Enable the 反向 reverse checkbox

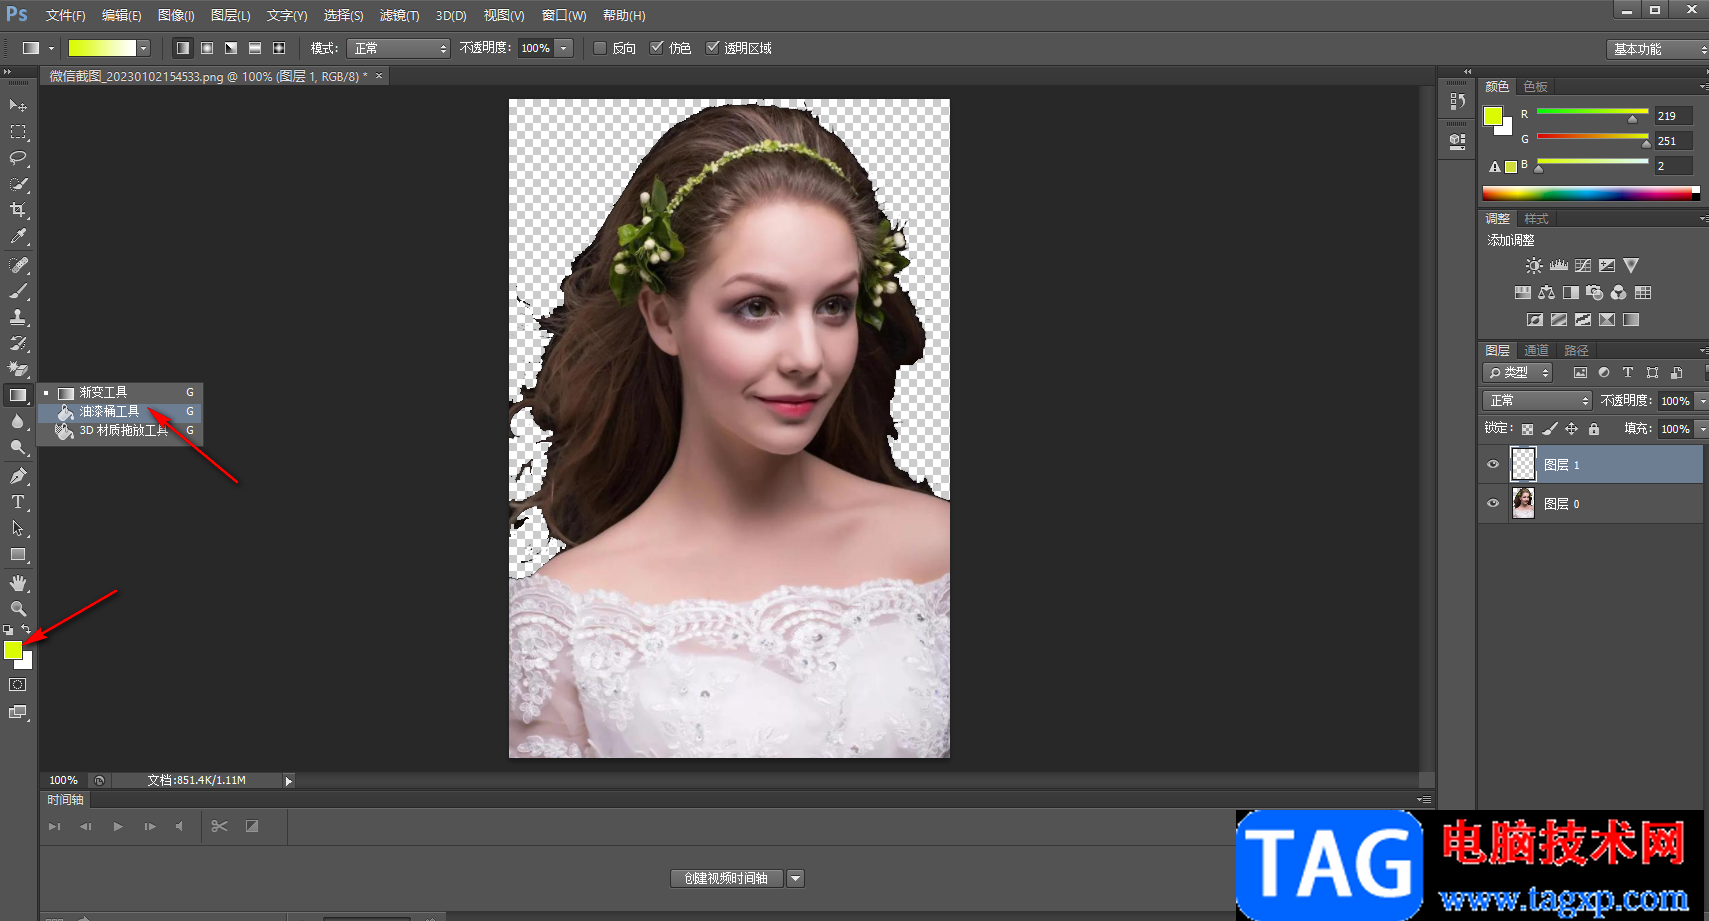click(600, 48)
